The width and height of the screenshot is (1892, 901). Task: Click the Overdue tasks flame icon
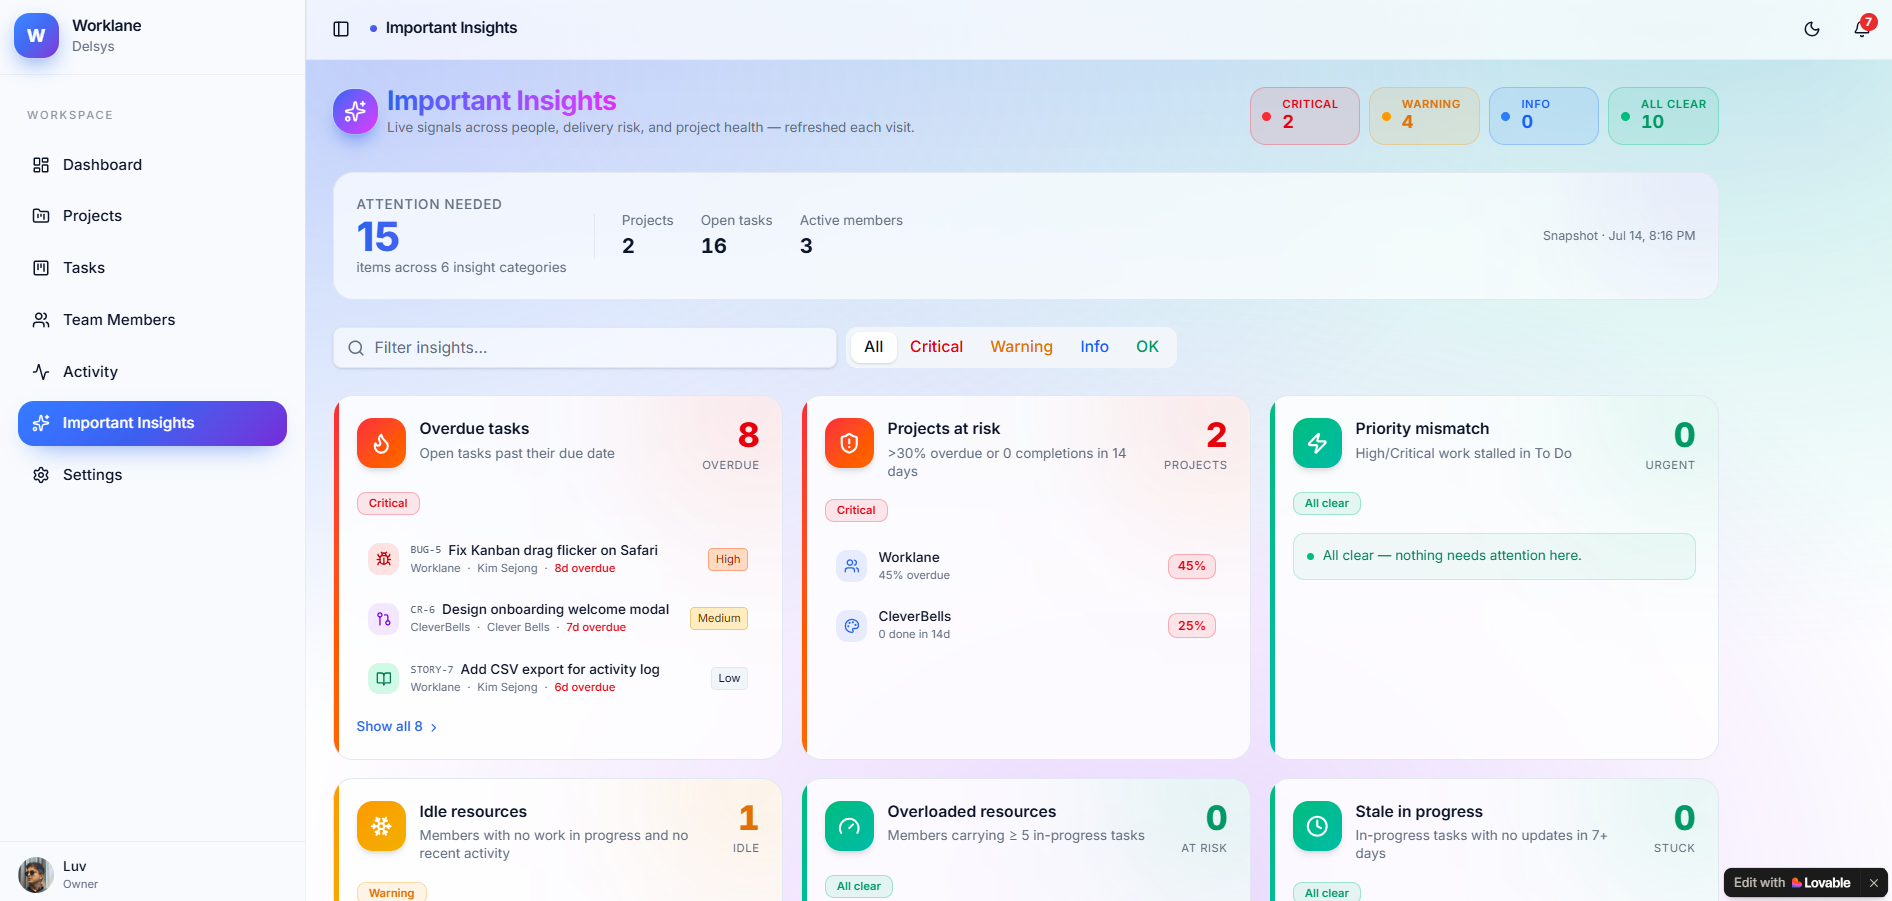[381, 443]
